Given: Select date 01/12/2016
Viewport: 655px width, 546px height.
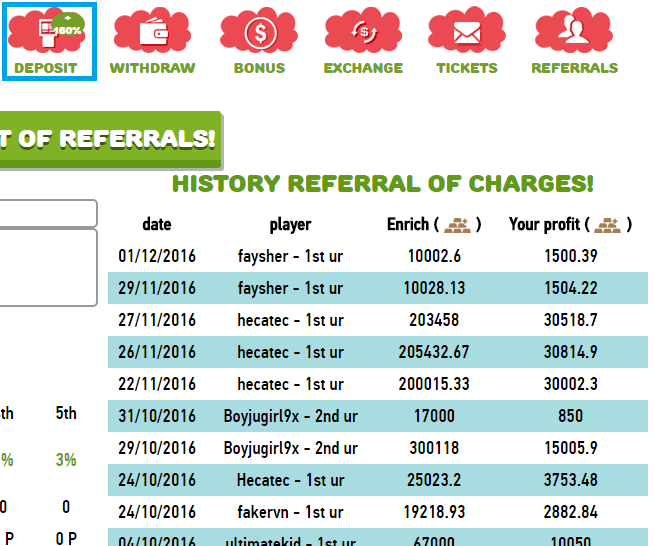Looking at the screenshot, I should click(157, 256).
